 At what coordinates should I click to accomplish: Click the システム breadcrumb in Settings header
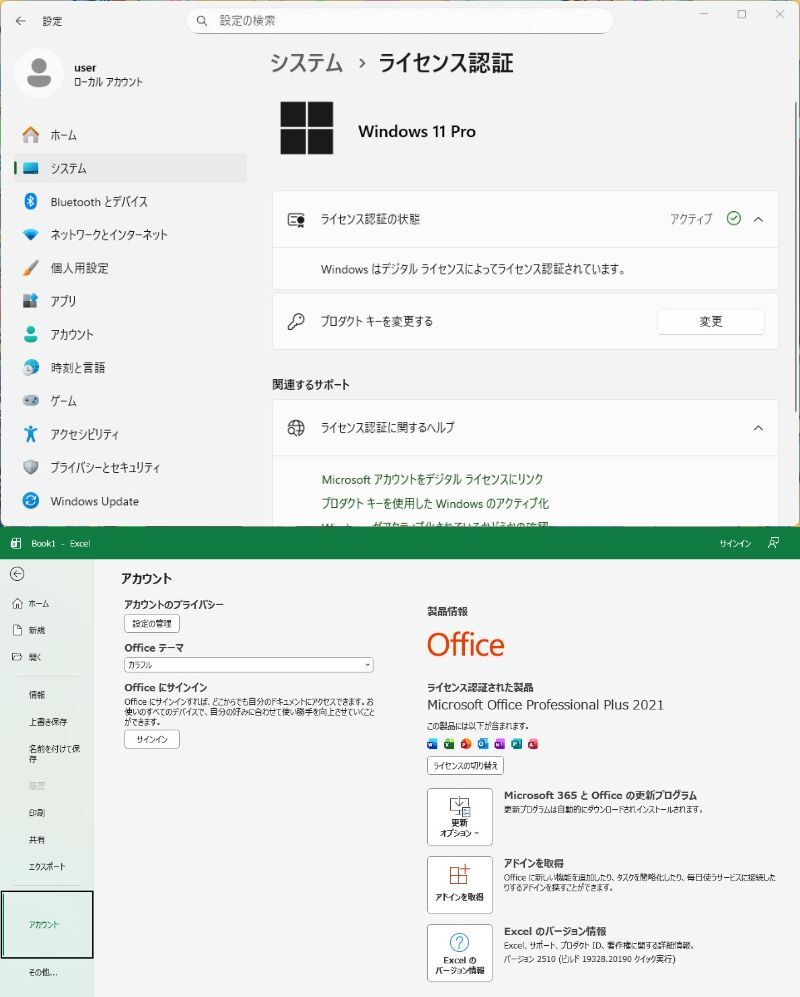click(x=307, y=63)
